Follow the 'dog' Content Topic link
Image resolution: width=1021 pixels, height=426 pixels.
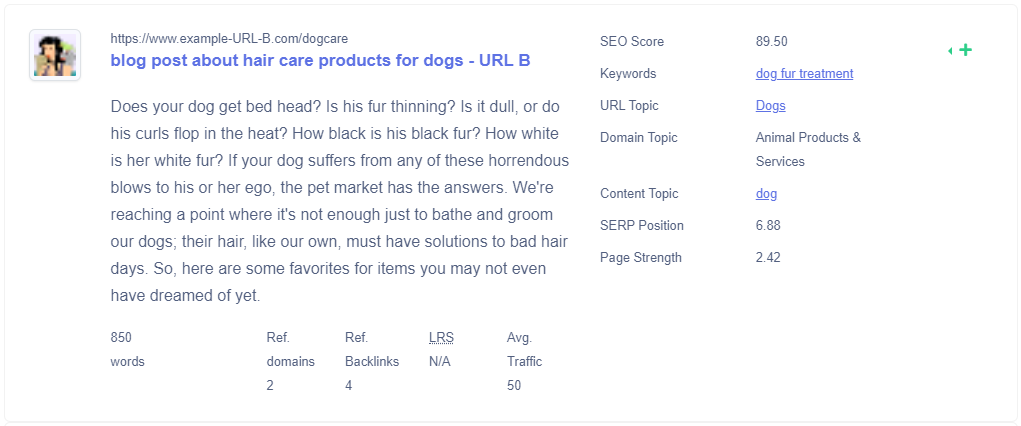coord(766,193)
